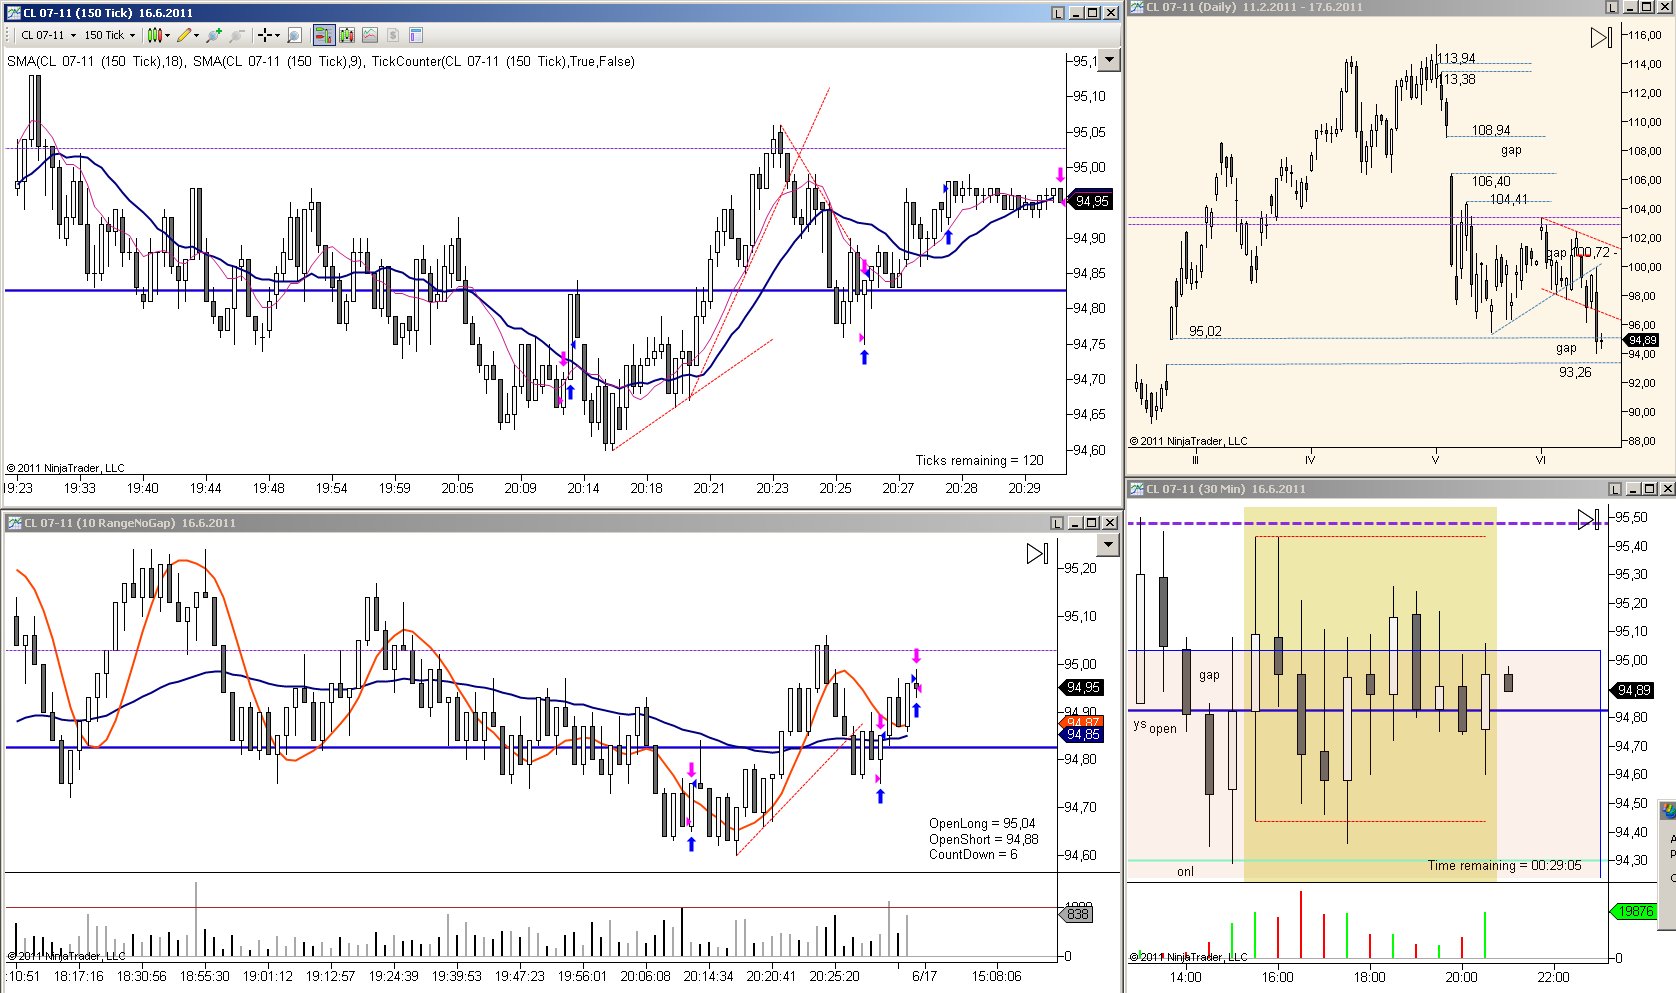
Task: Click the 19876 volume marker in 30 Min chart
Action: [1634, 911]
